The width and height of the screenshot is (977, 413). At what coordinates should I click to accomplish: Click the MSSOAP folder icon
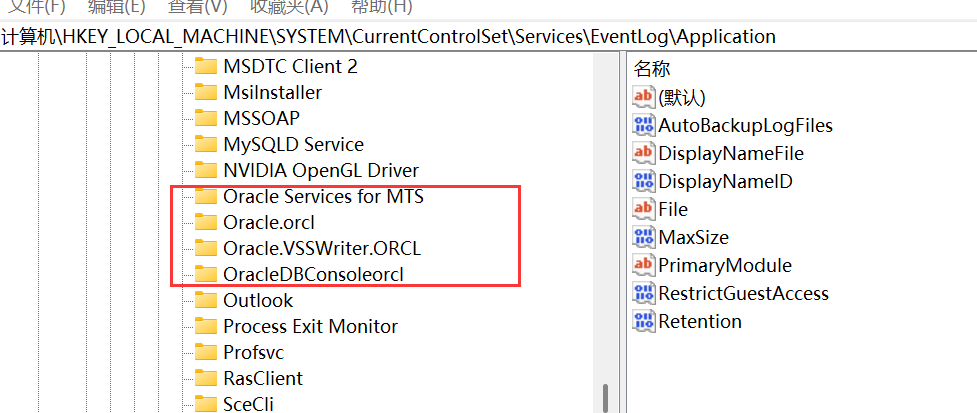coord(205,118)
